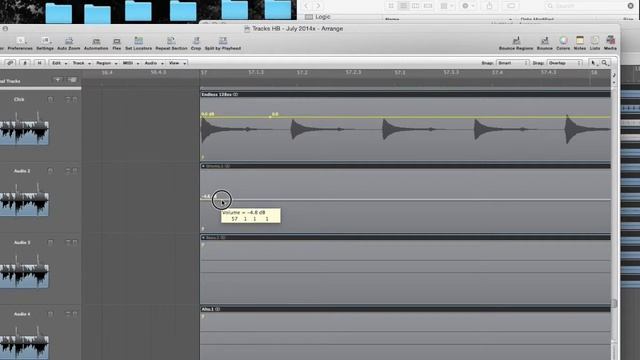Open the pointer tool menu
Viewport: 640px width, 360px height.
coord(593,63)
